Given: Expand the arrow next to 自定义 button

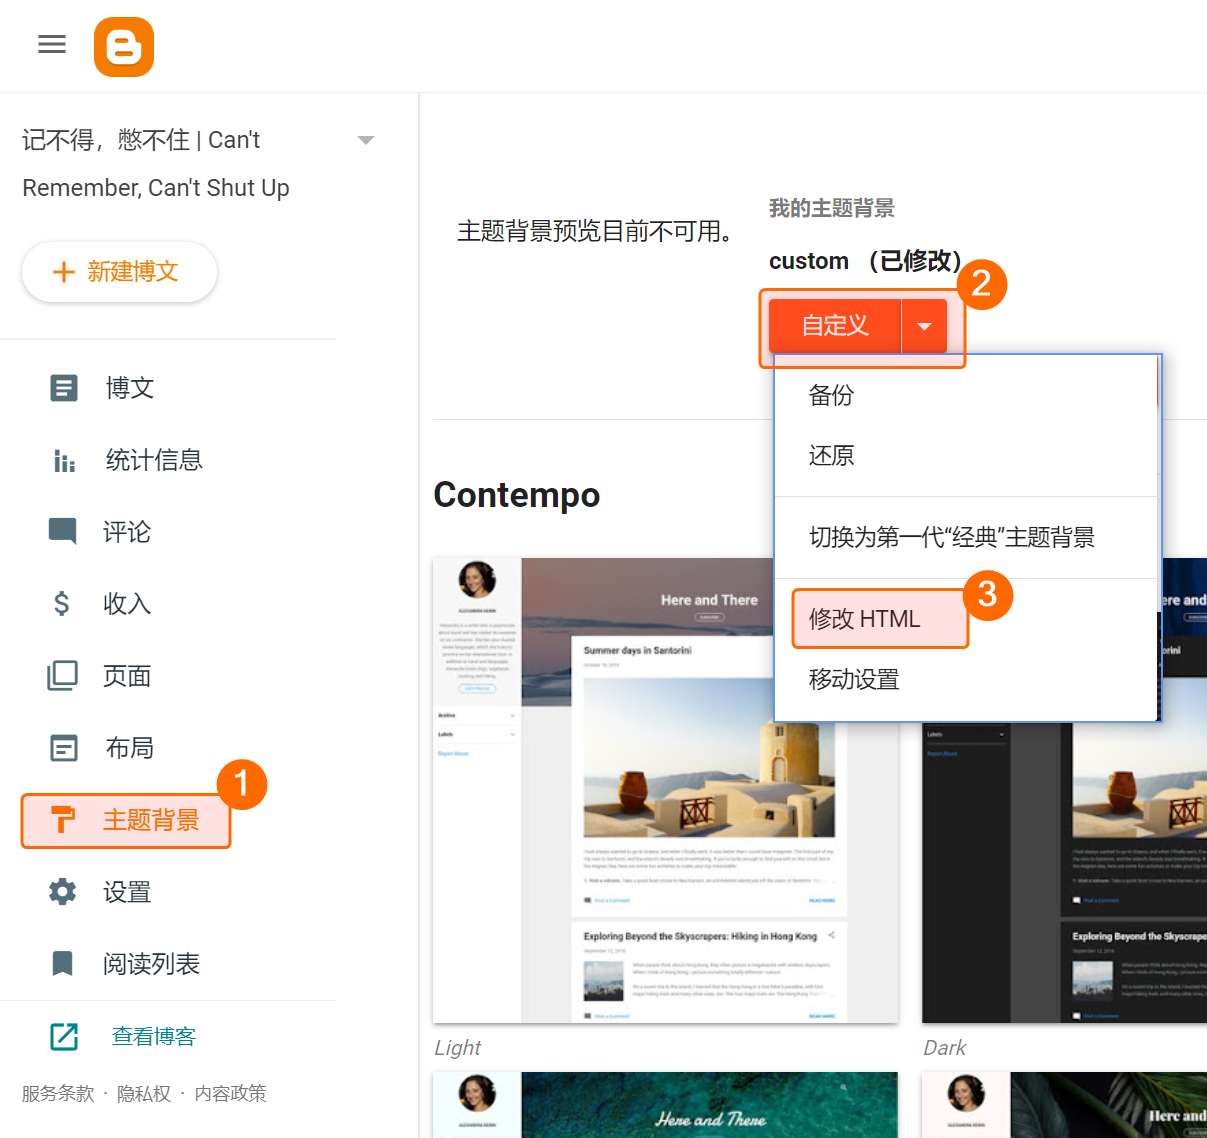Looking at the screenshot, I should (x=924, y=326).
